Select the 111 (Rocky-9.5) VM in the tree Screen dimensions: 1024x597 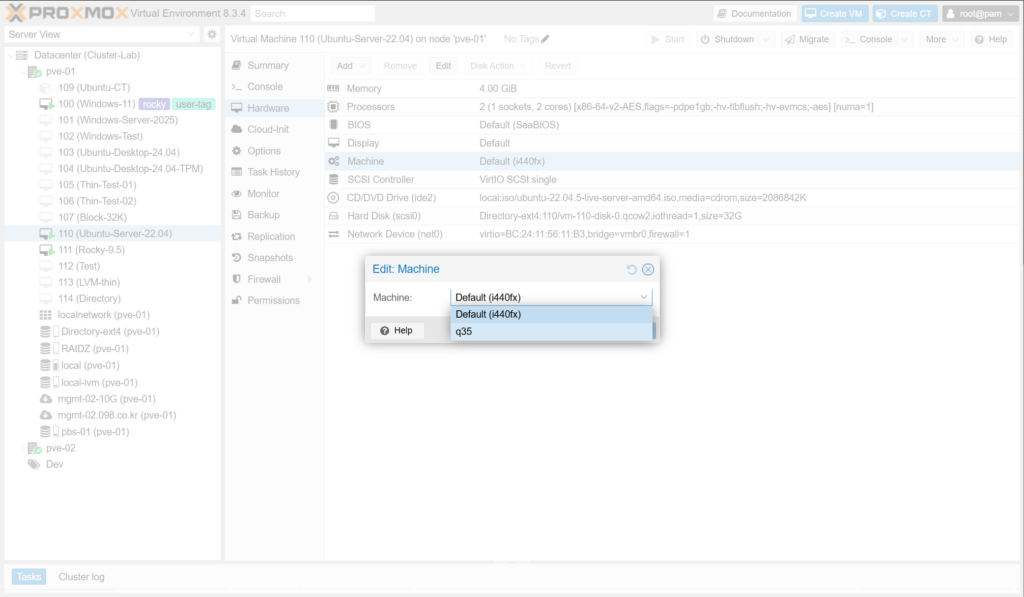coord(91,250)
